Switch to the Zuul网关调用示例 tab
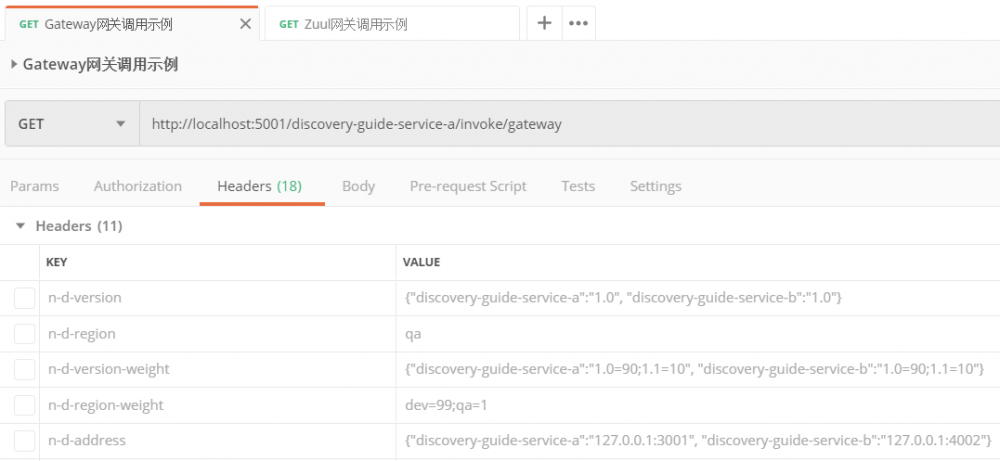1000x461 pixels. pos(390,24)
